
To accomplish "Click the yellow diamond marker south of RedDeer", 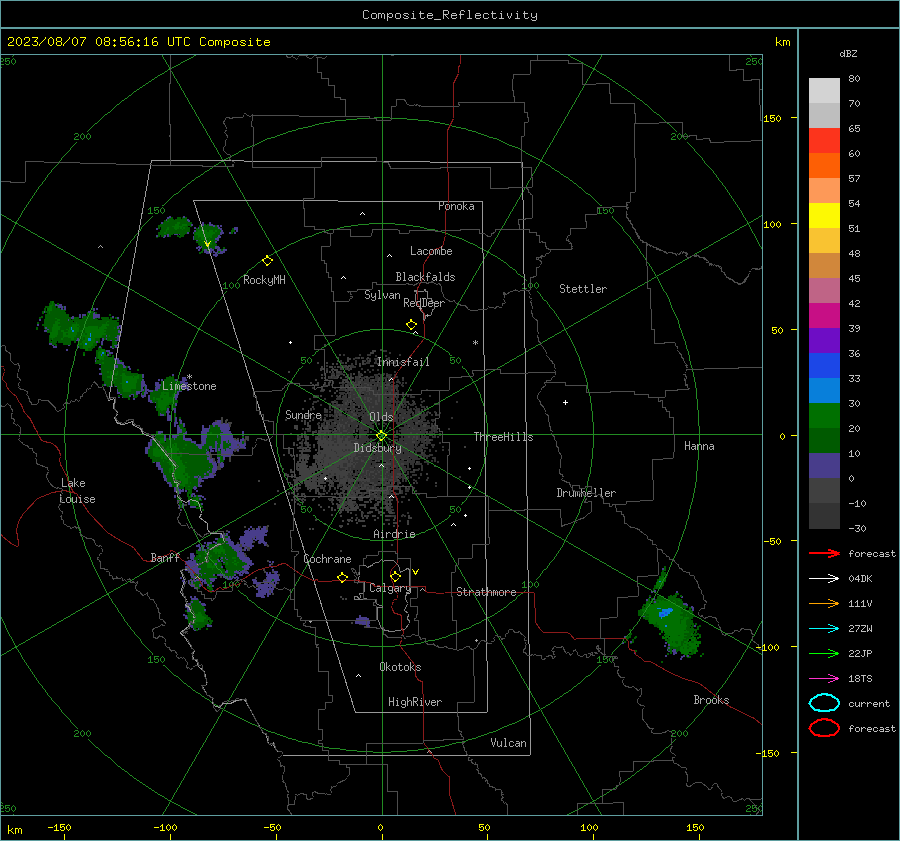I will coord(412,324).
